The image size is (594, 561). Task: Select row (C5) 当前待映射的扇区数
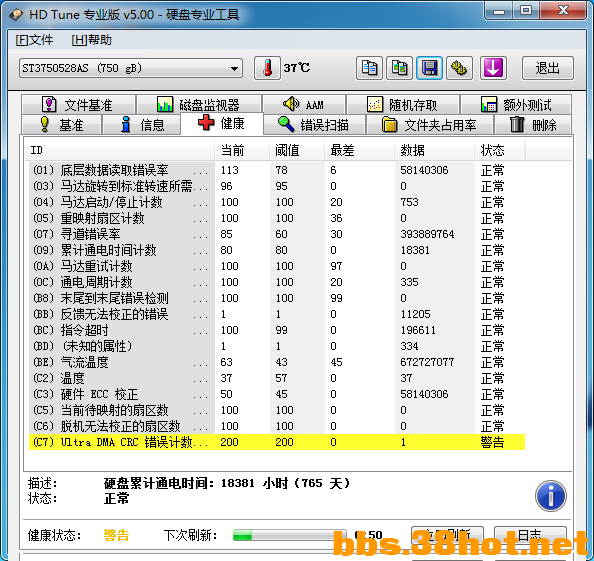(x=277, y=410)
